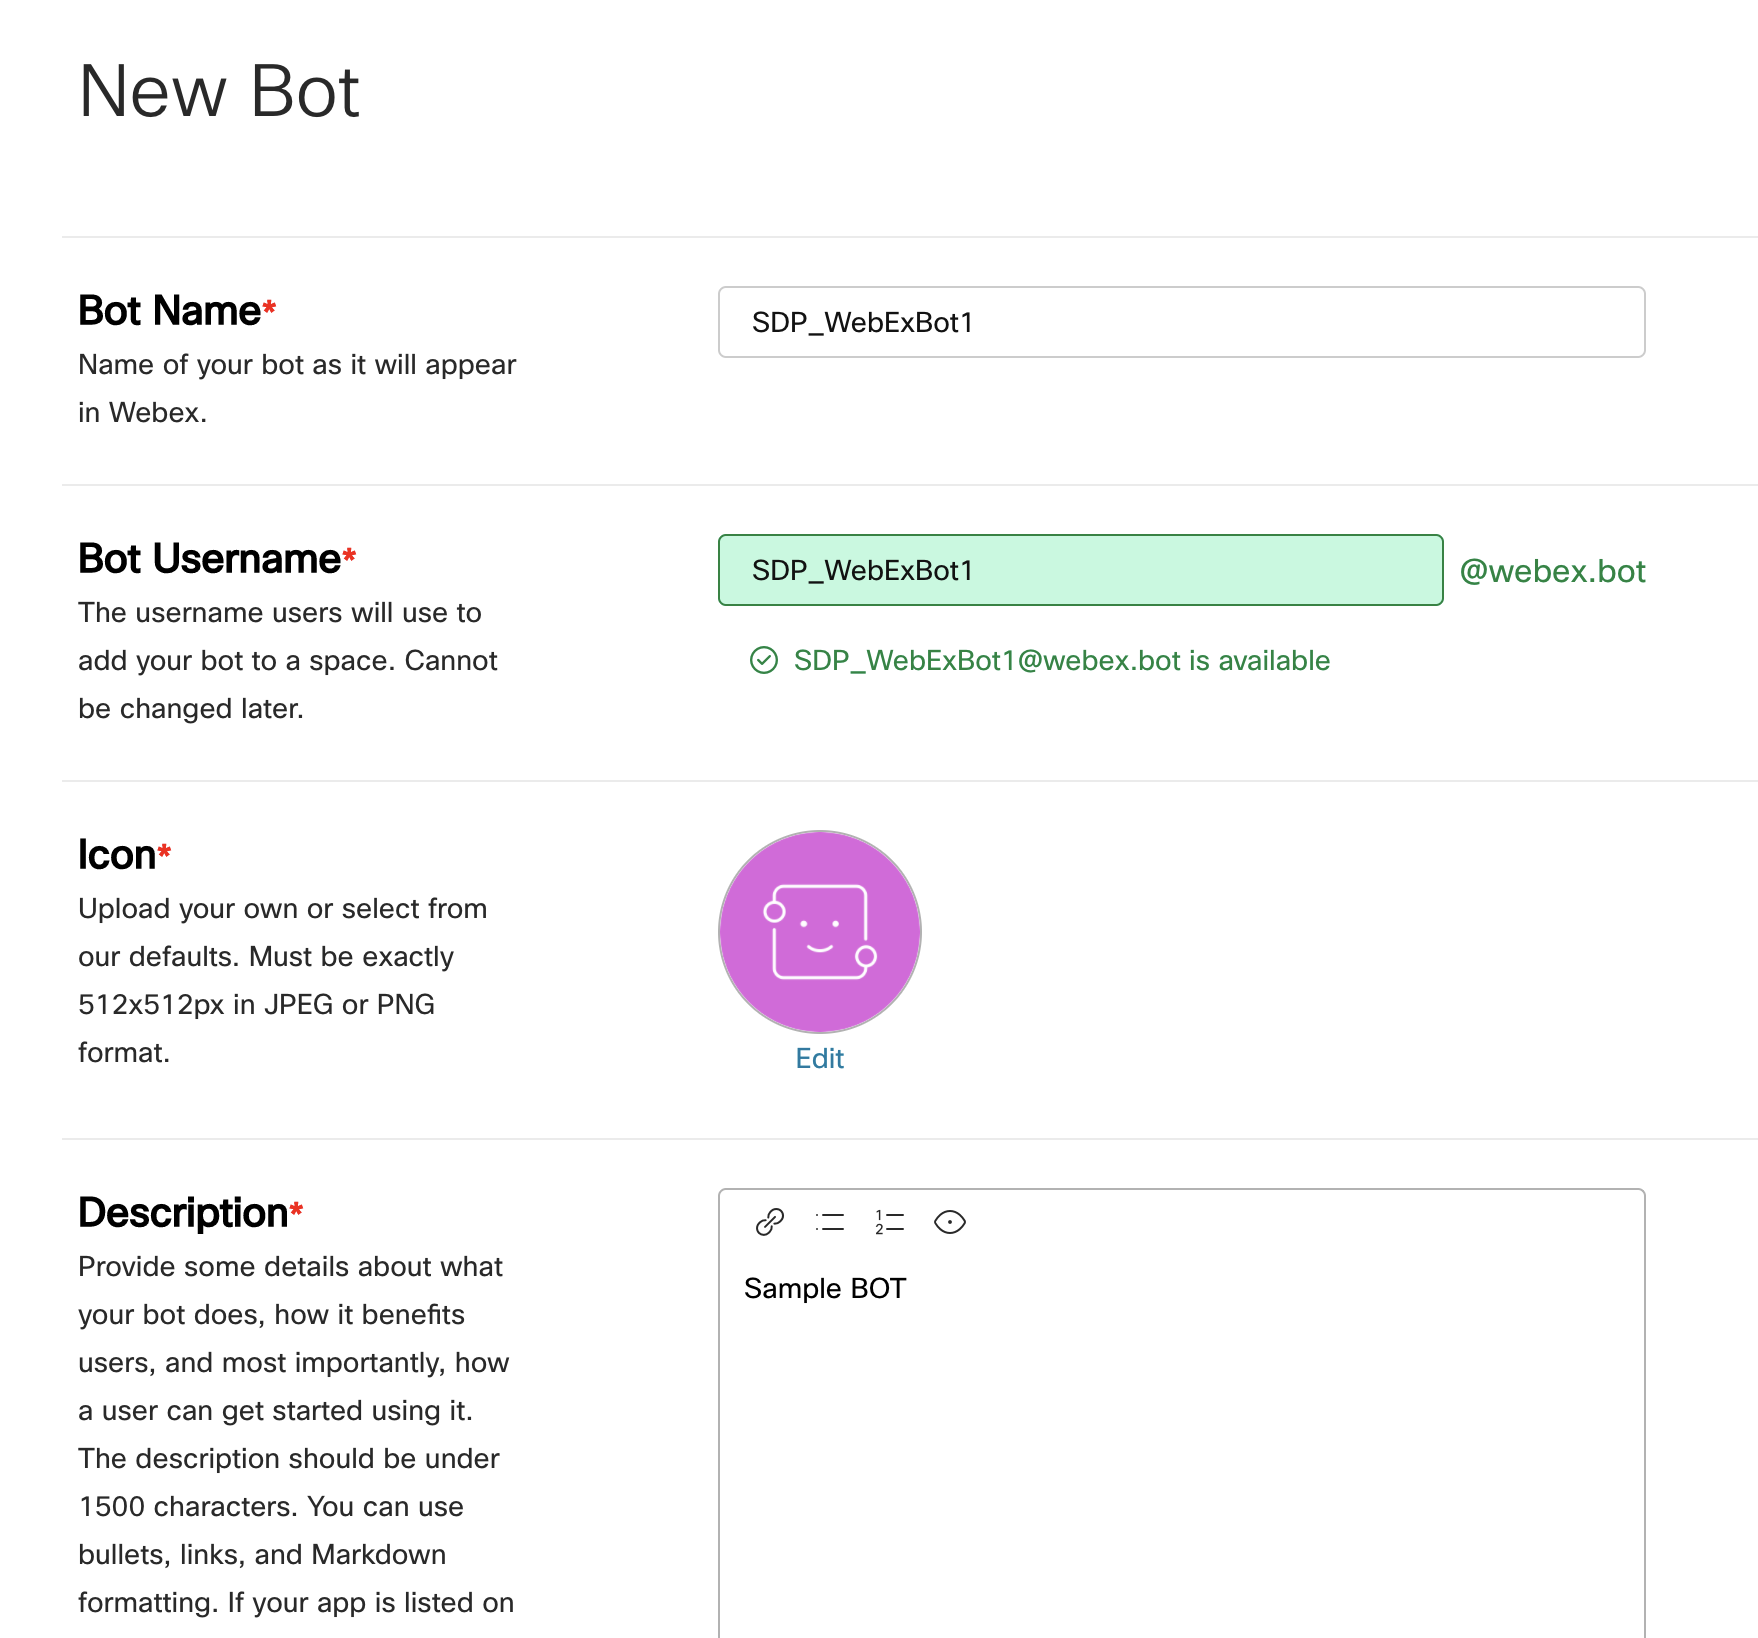Focus the Bot Name input field

click(x=1181, y=322)
